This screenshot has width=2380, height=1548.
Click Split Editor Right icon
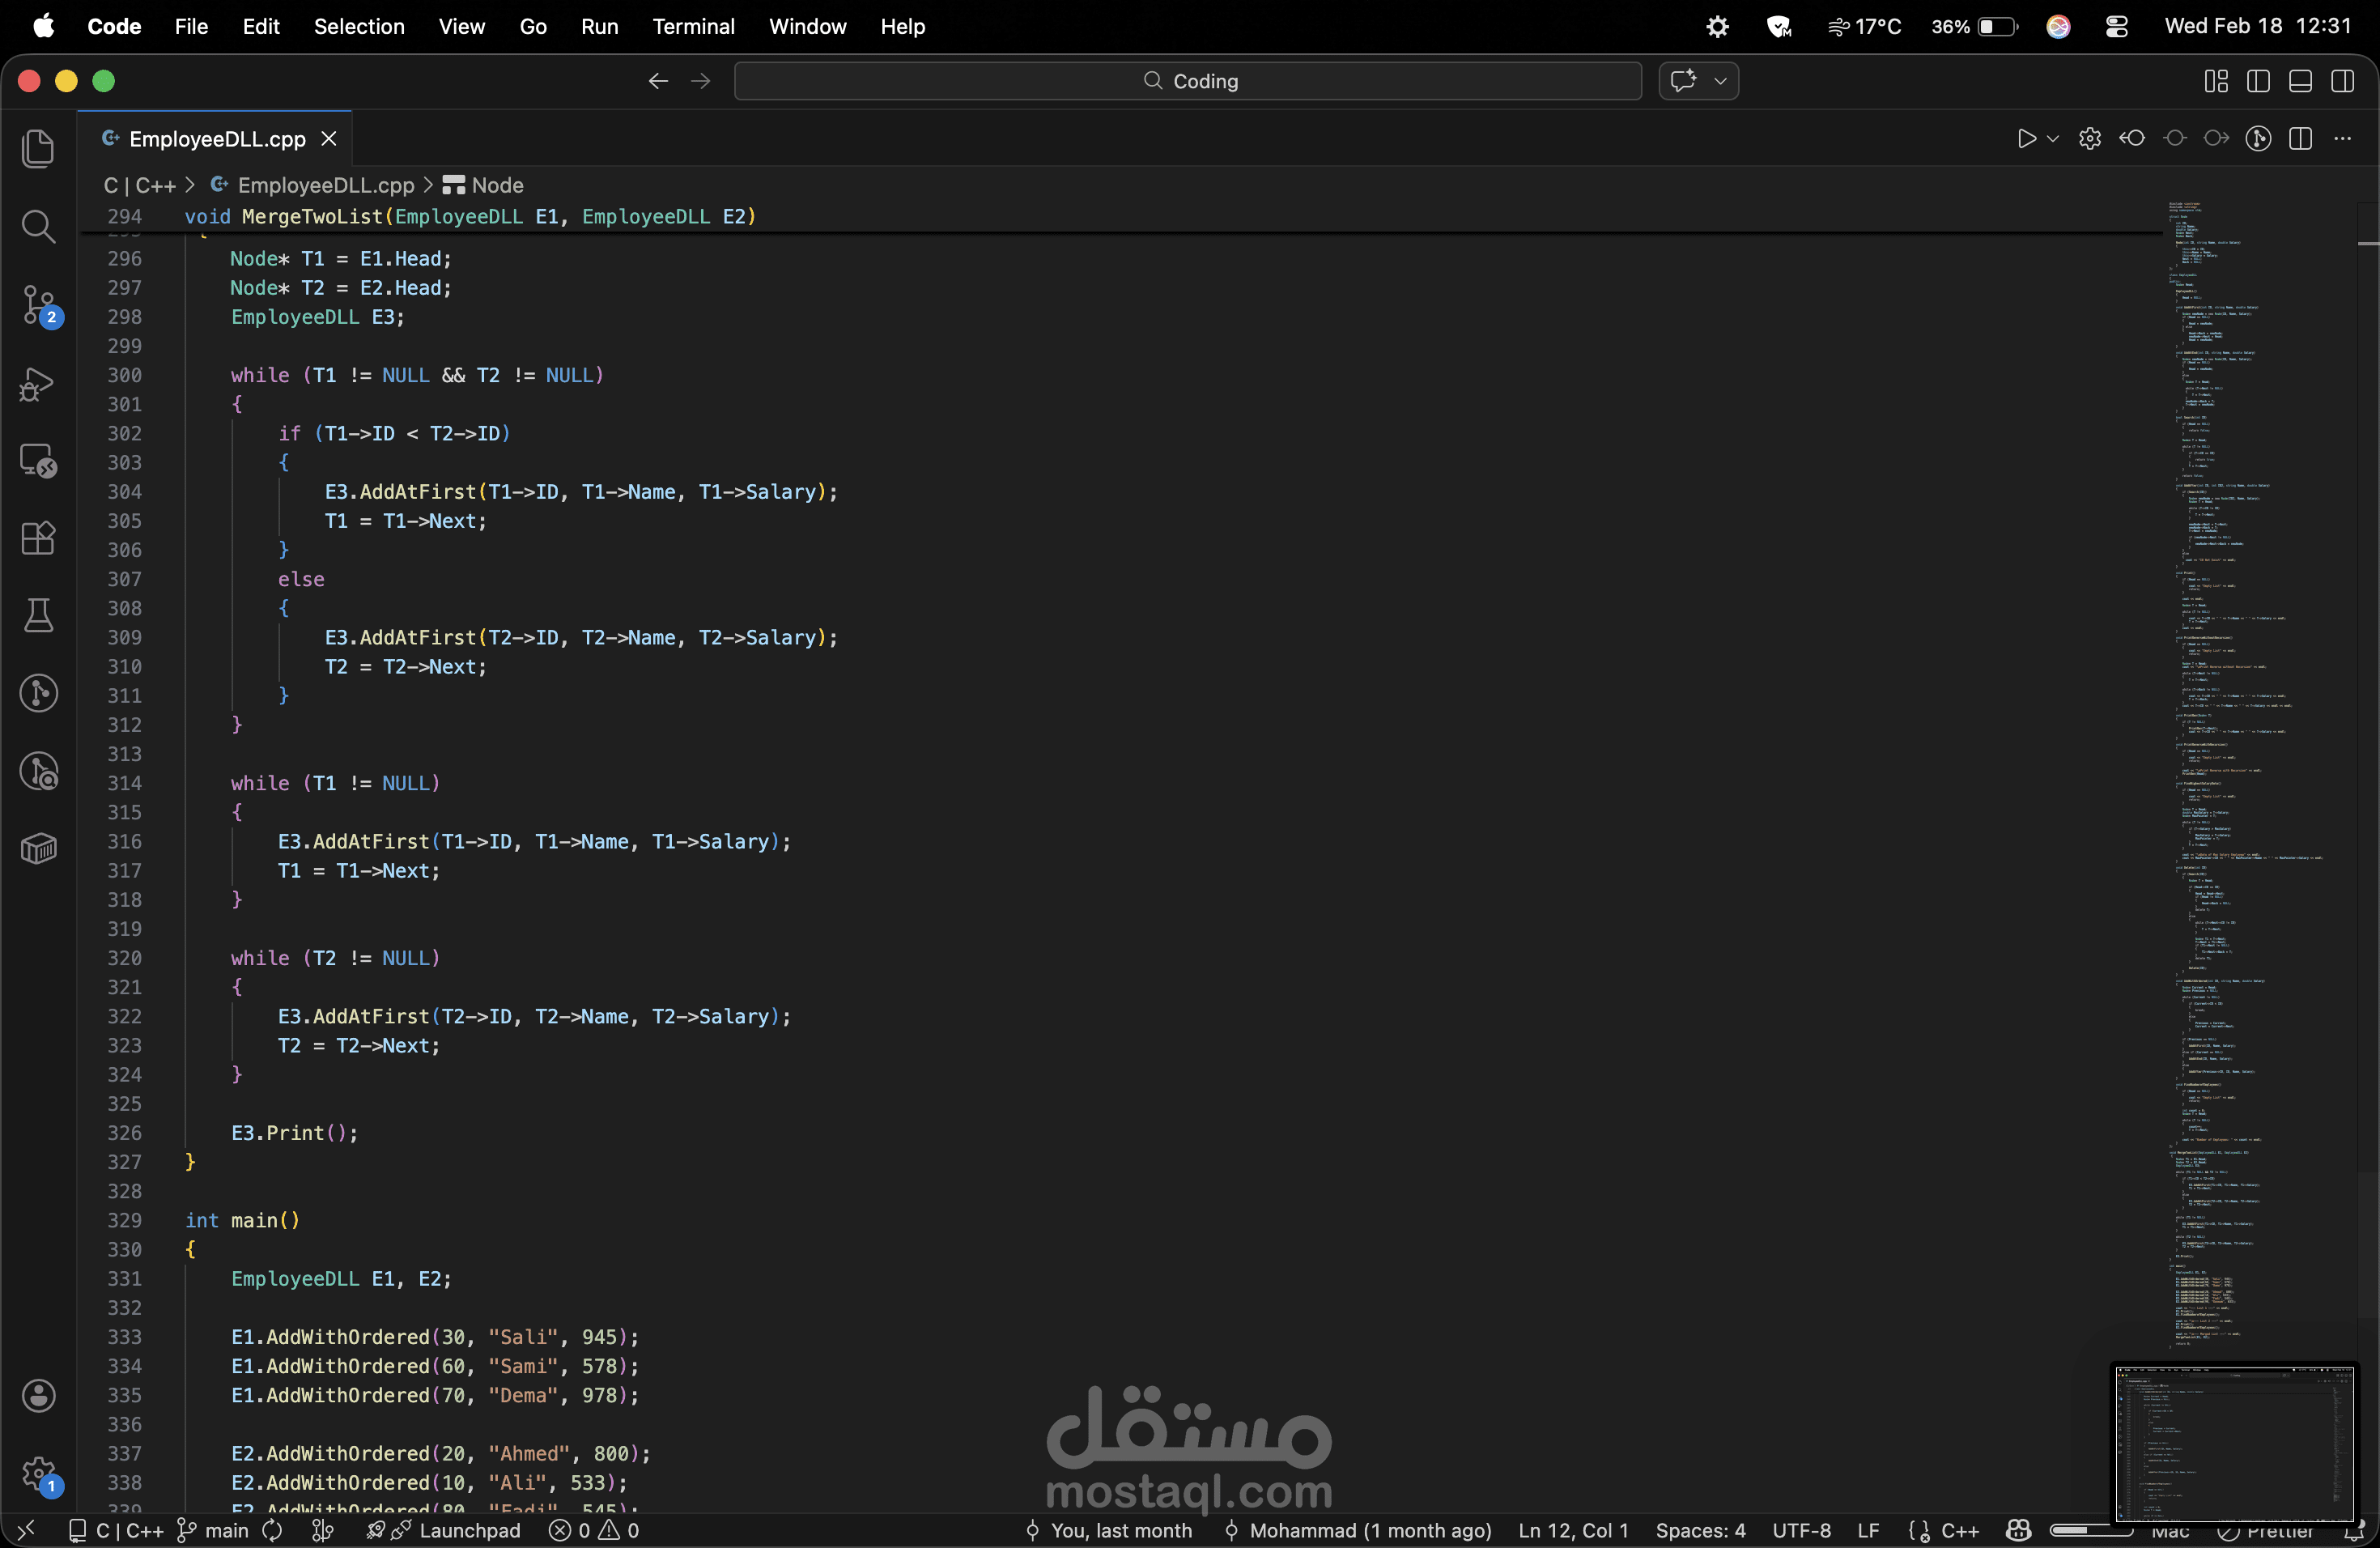2300,139
